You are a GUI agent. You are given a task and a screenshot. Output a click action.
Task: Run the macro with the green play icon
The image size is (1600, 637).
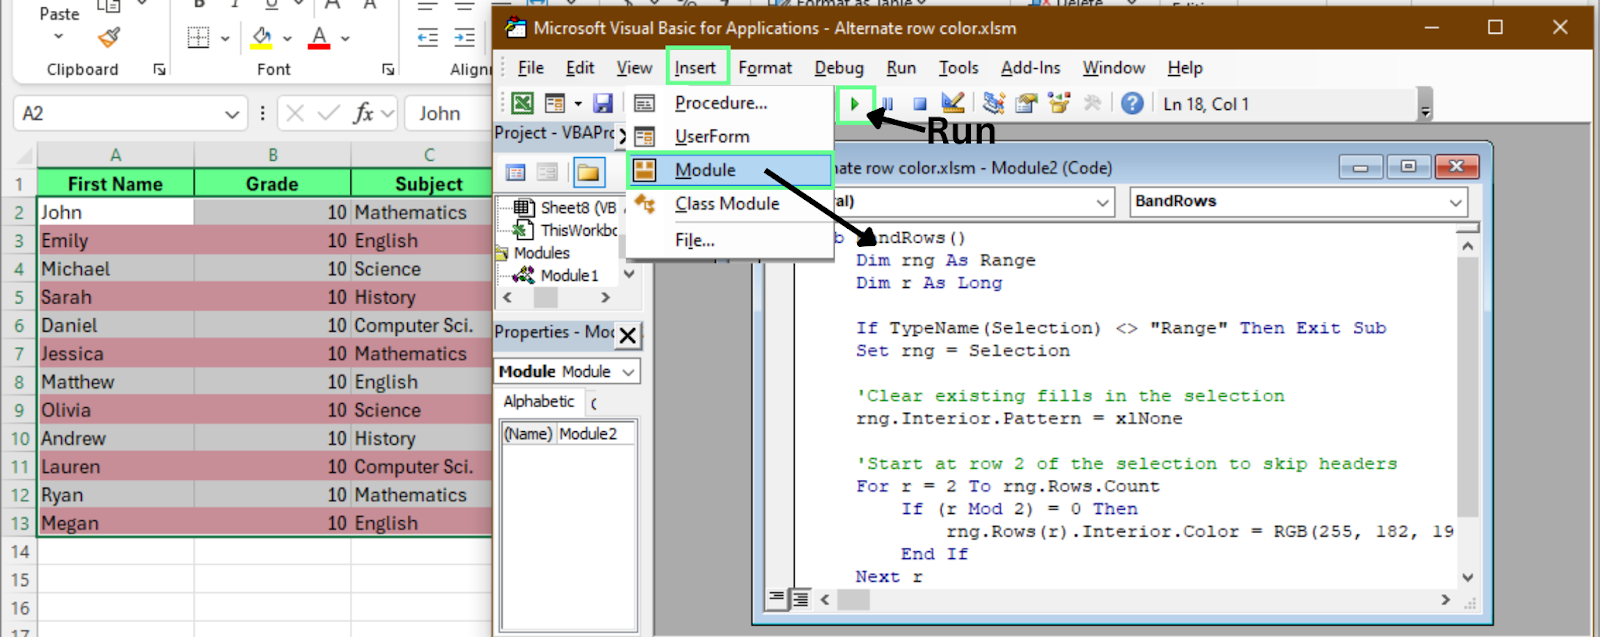(855, 103)
